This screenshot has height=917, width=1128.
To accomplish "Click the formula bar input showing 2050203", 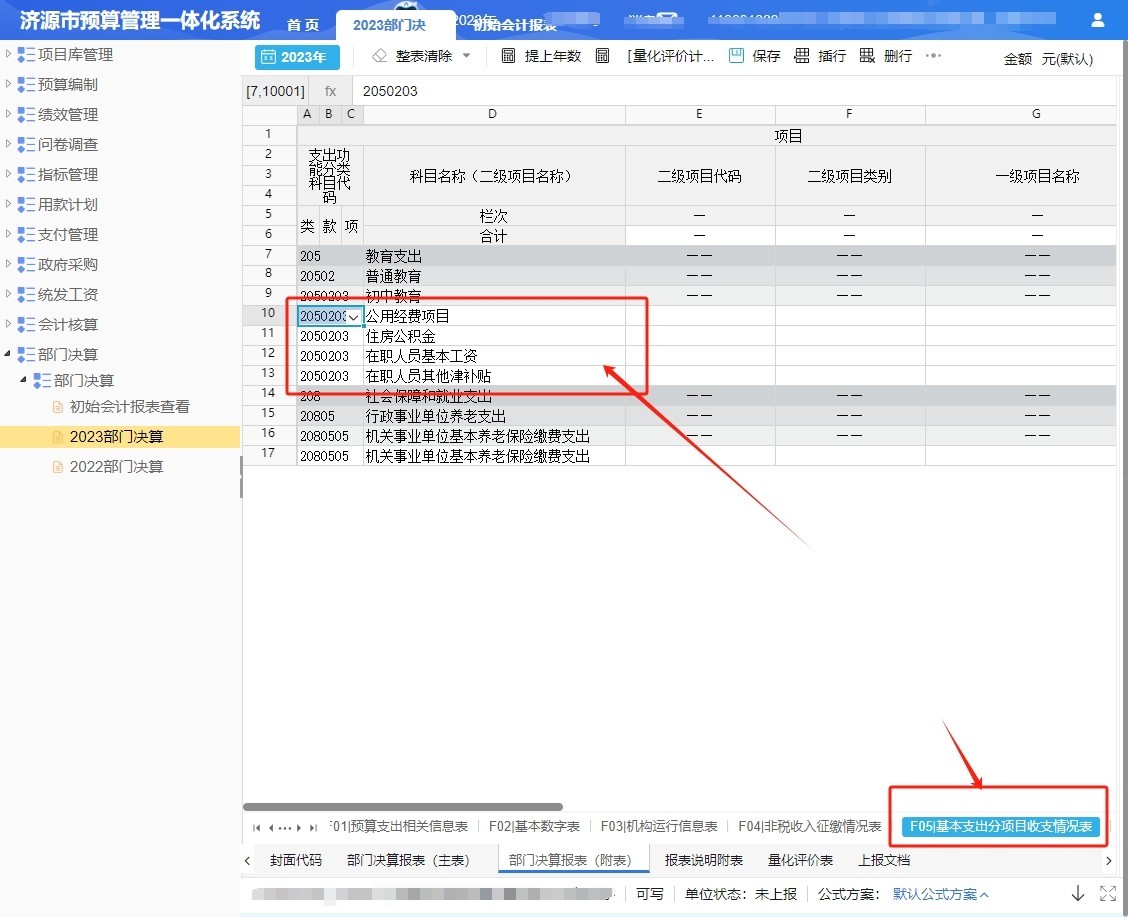I will click(734, 91).
